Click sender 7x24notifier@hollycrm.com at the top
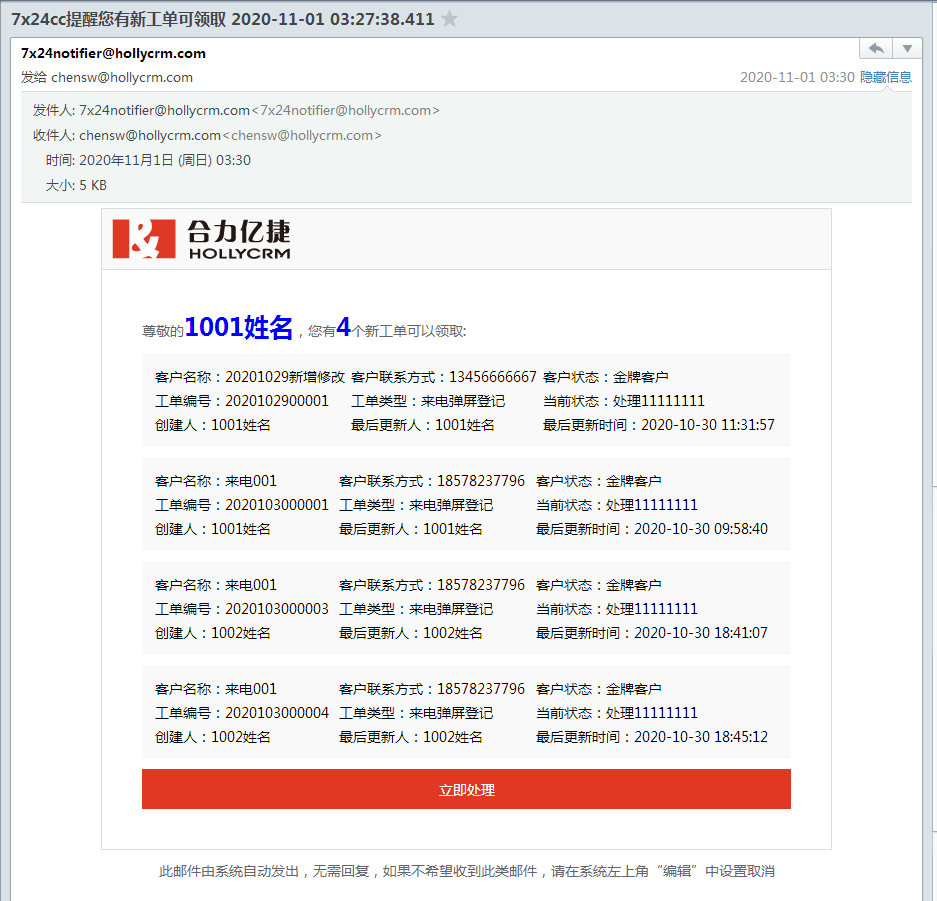 [x=113, y=53]
